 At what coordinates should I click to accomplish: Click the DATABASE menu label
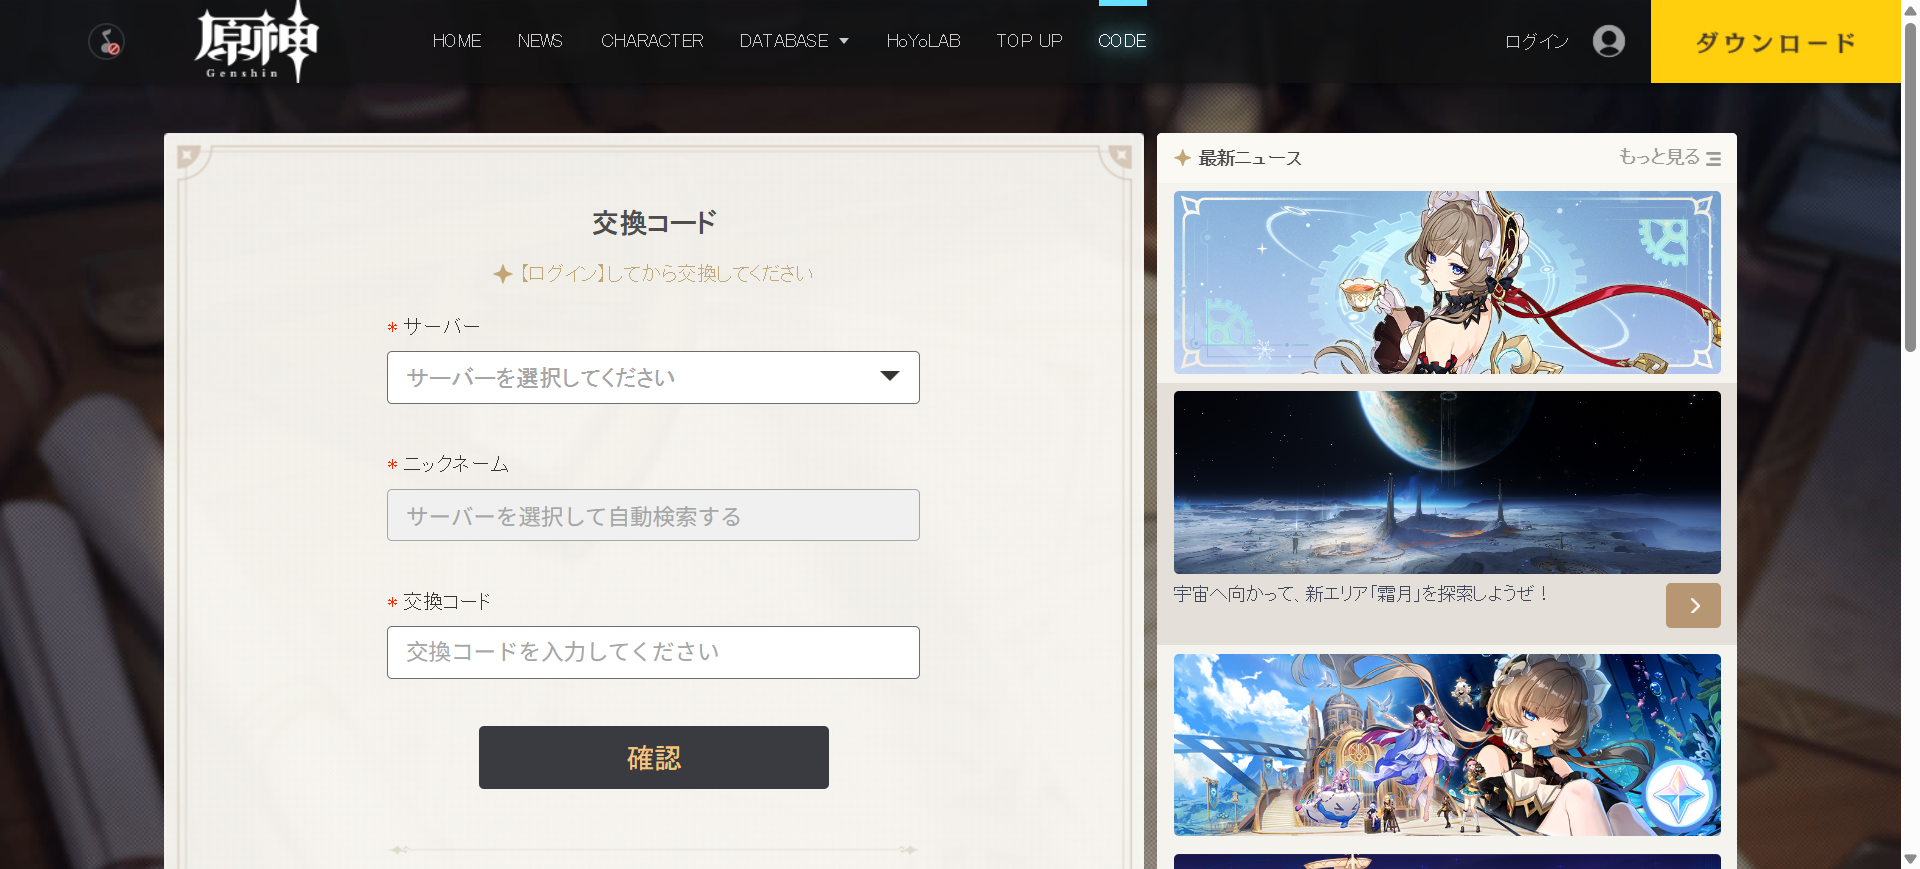pos(784,41)
